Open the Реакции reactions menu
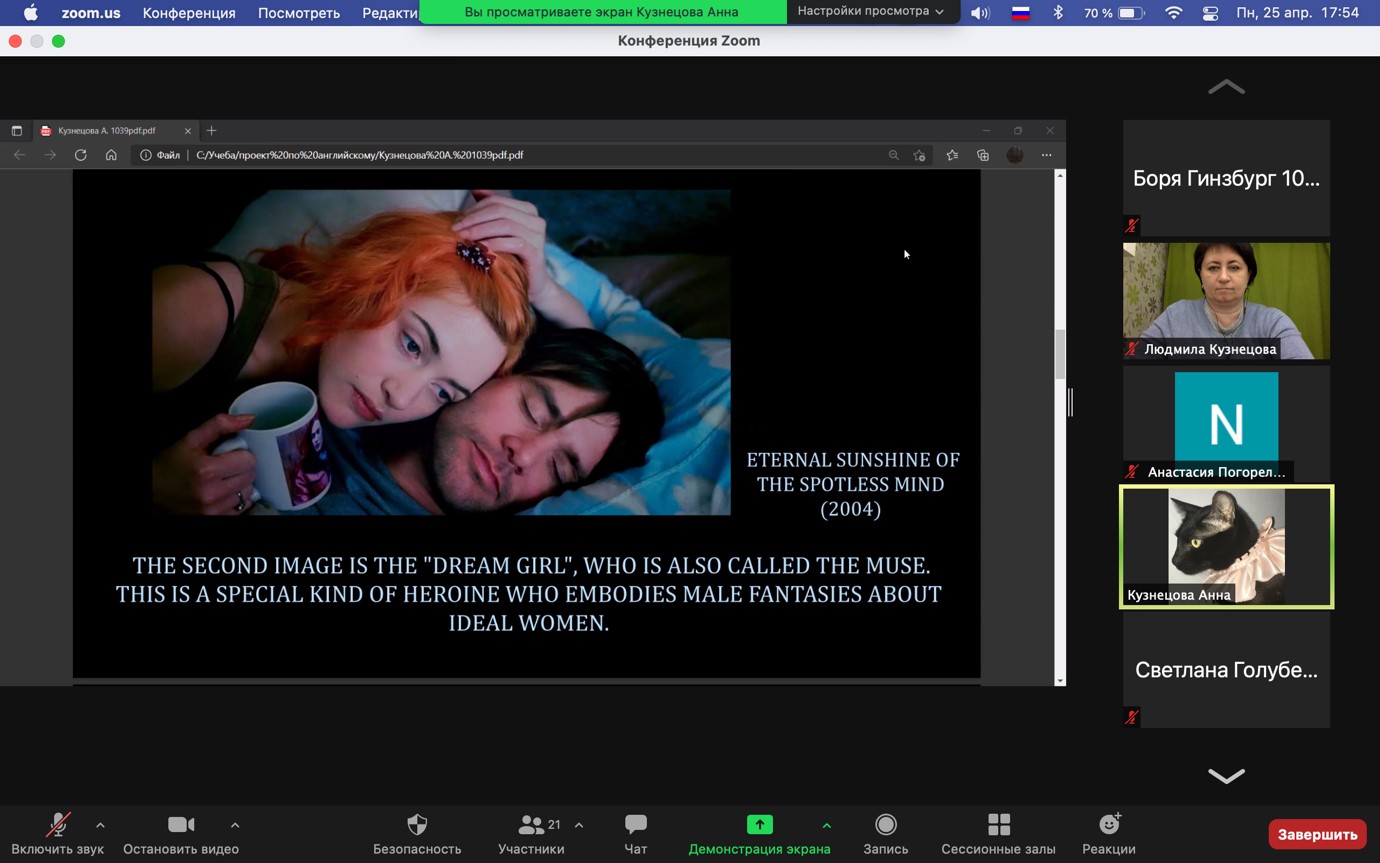 pos(1109,834)
